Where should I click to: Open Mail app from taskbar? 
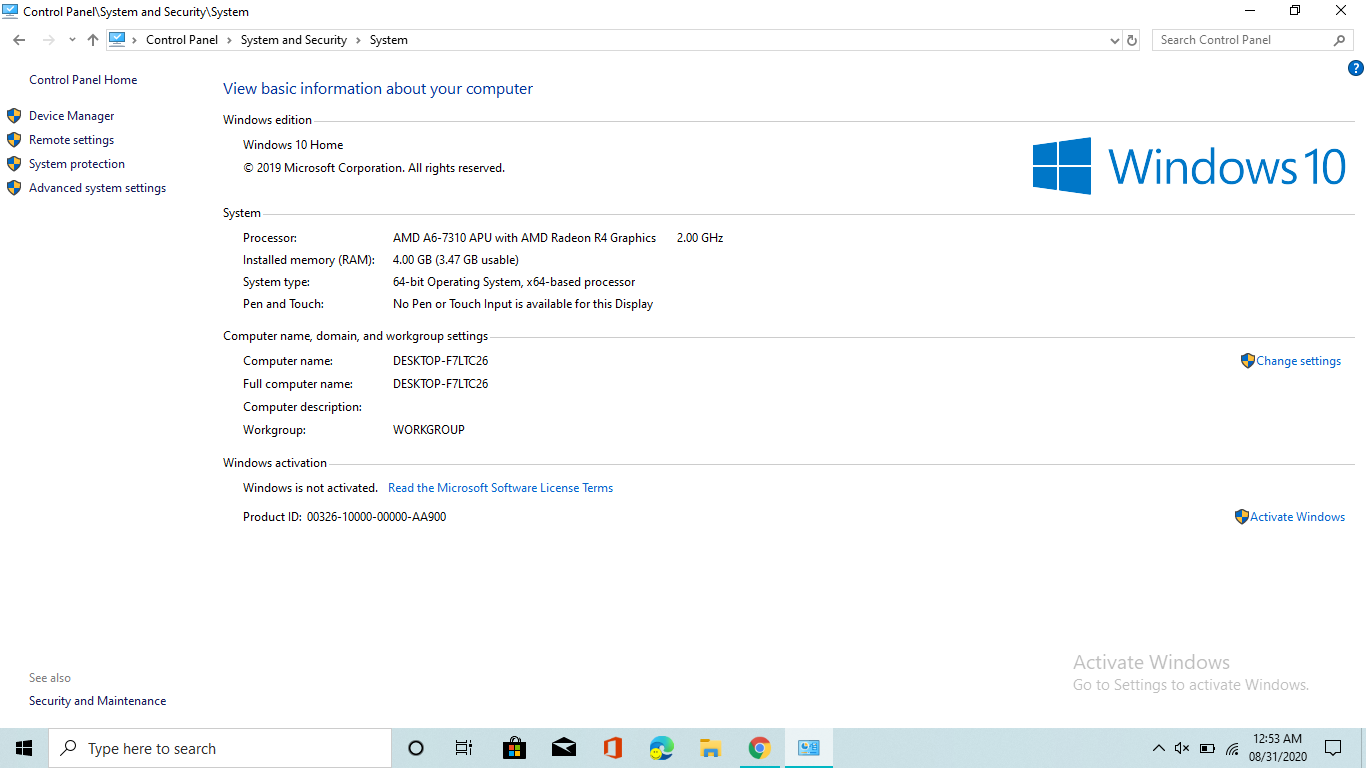tap(564, 748)
